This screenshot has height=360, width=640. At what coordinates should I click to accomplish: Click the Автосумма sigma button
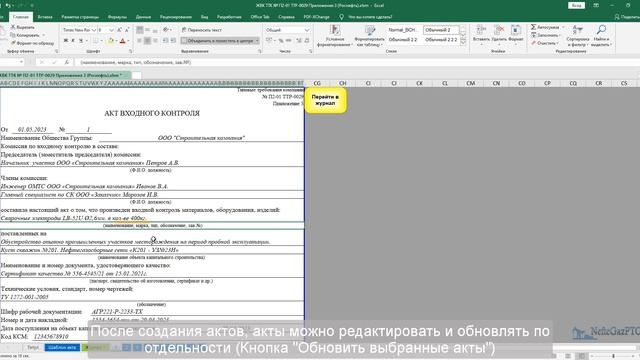coord(546,27)
